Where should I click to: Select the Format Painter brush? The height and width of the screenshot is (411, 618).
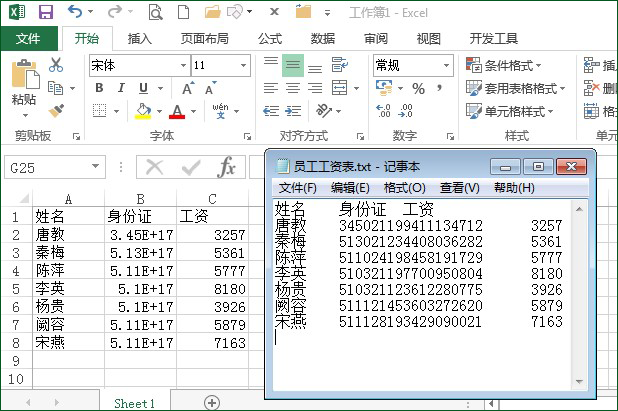coord(56,111)
